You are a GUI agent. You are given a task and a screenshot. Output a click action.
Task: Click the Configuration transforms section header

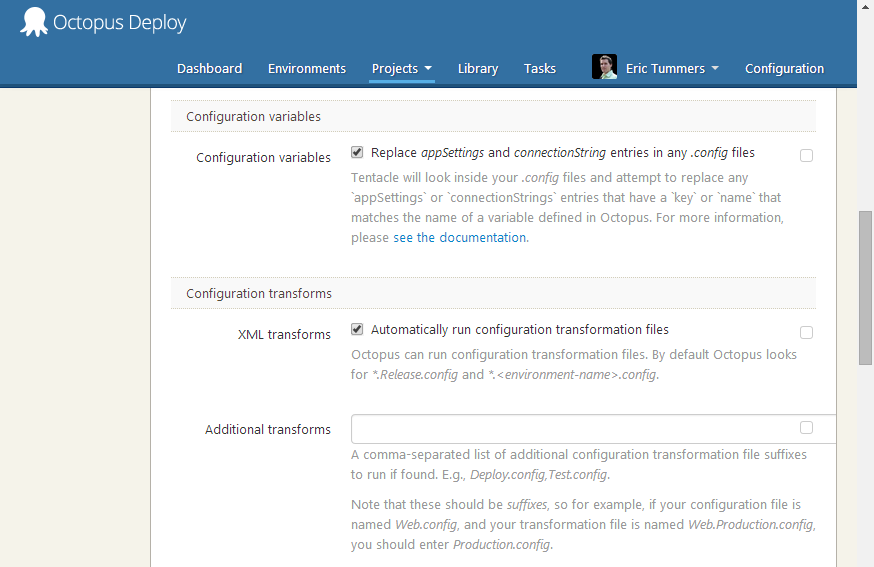259,293
